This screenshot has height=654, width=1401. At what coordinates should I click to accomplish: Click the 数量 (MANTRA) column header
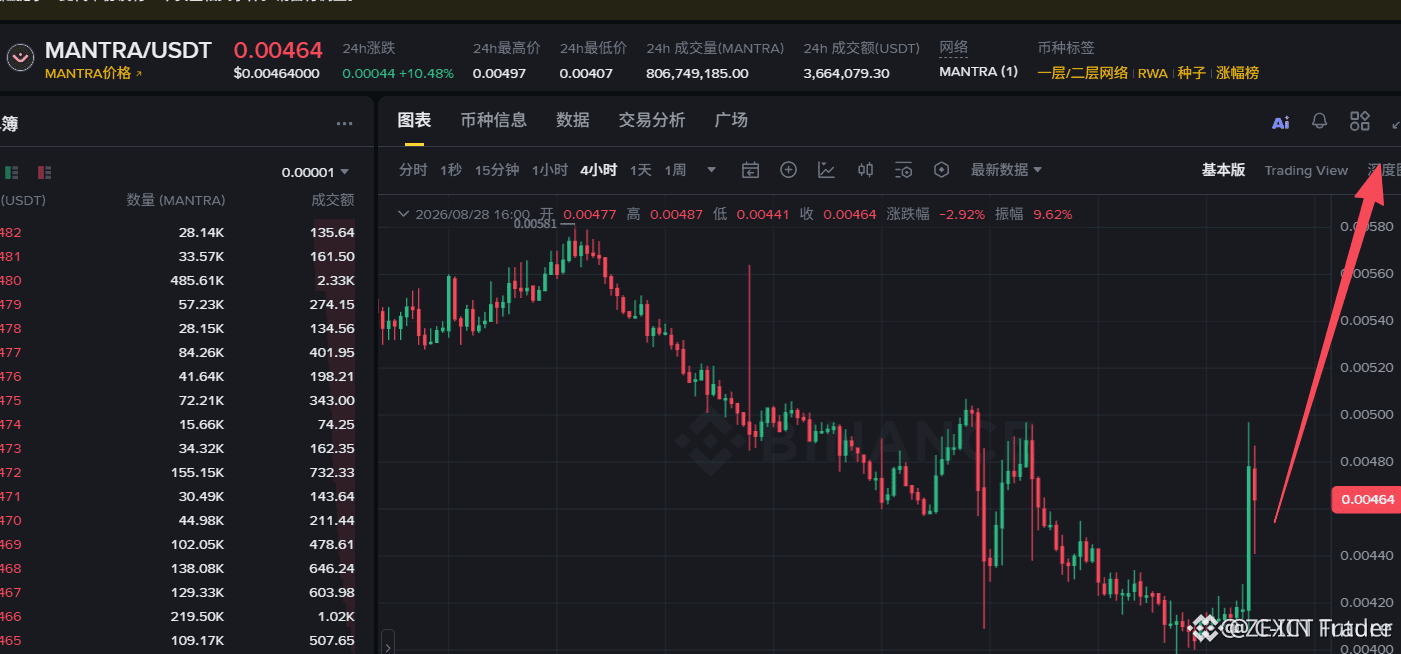pyautogui.click(x=176, y=200)
